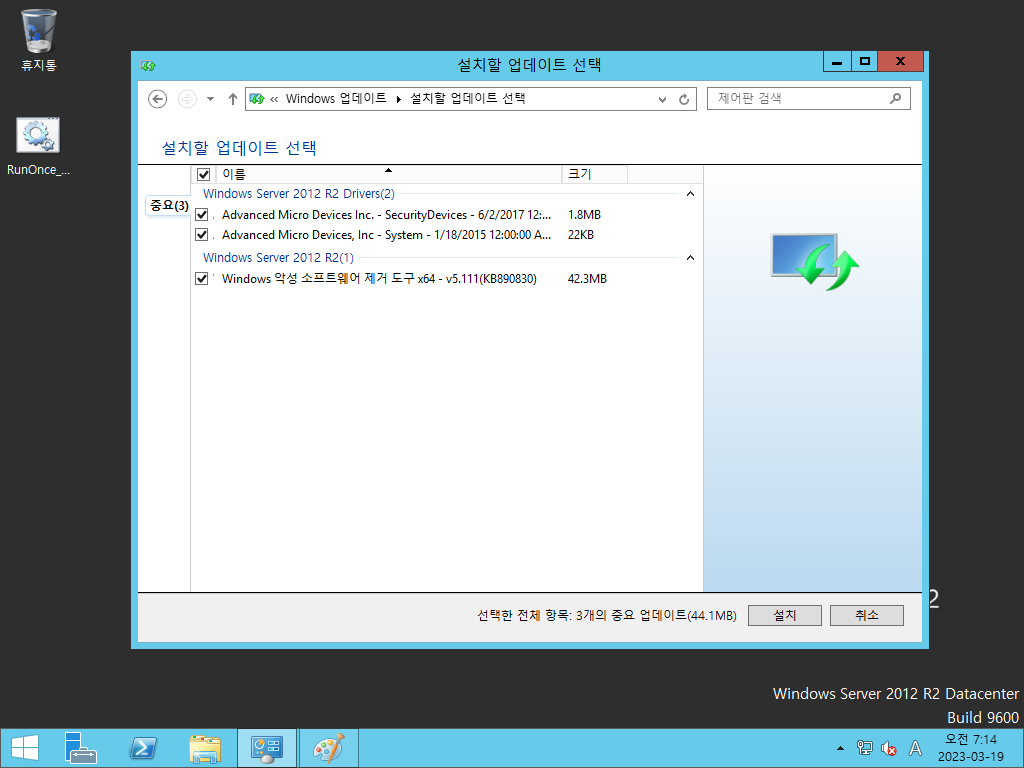Uncheck AMD System driver update

202,234
